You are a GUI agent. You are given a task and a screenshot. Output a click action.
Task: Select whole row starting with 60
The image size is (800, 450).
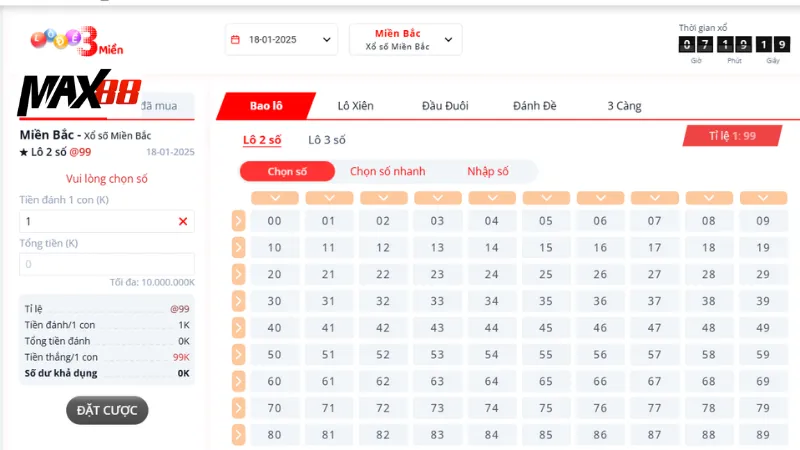point(238,381)
